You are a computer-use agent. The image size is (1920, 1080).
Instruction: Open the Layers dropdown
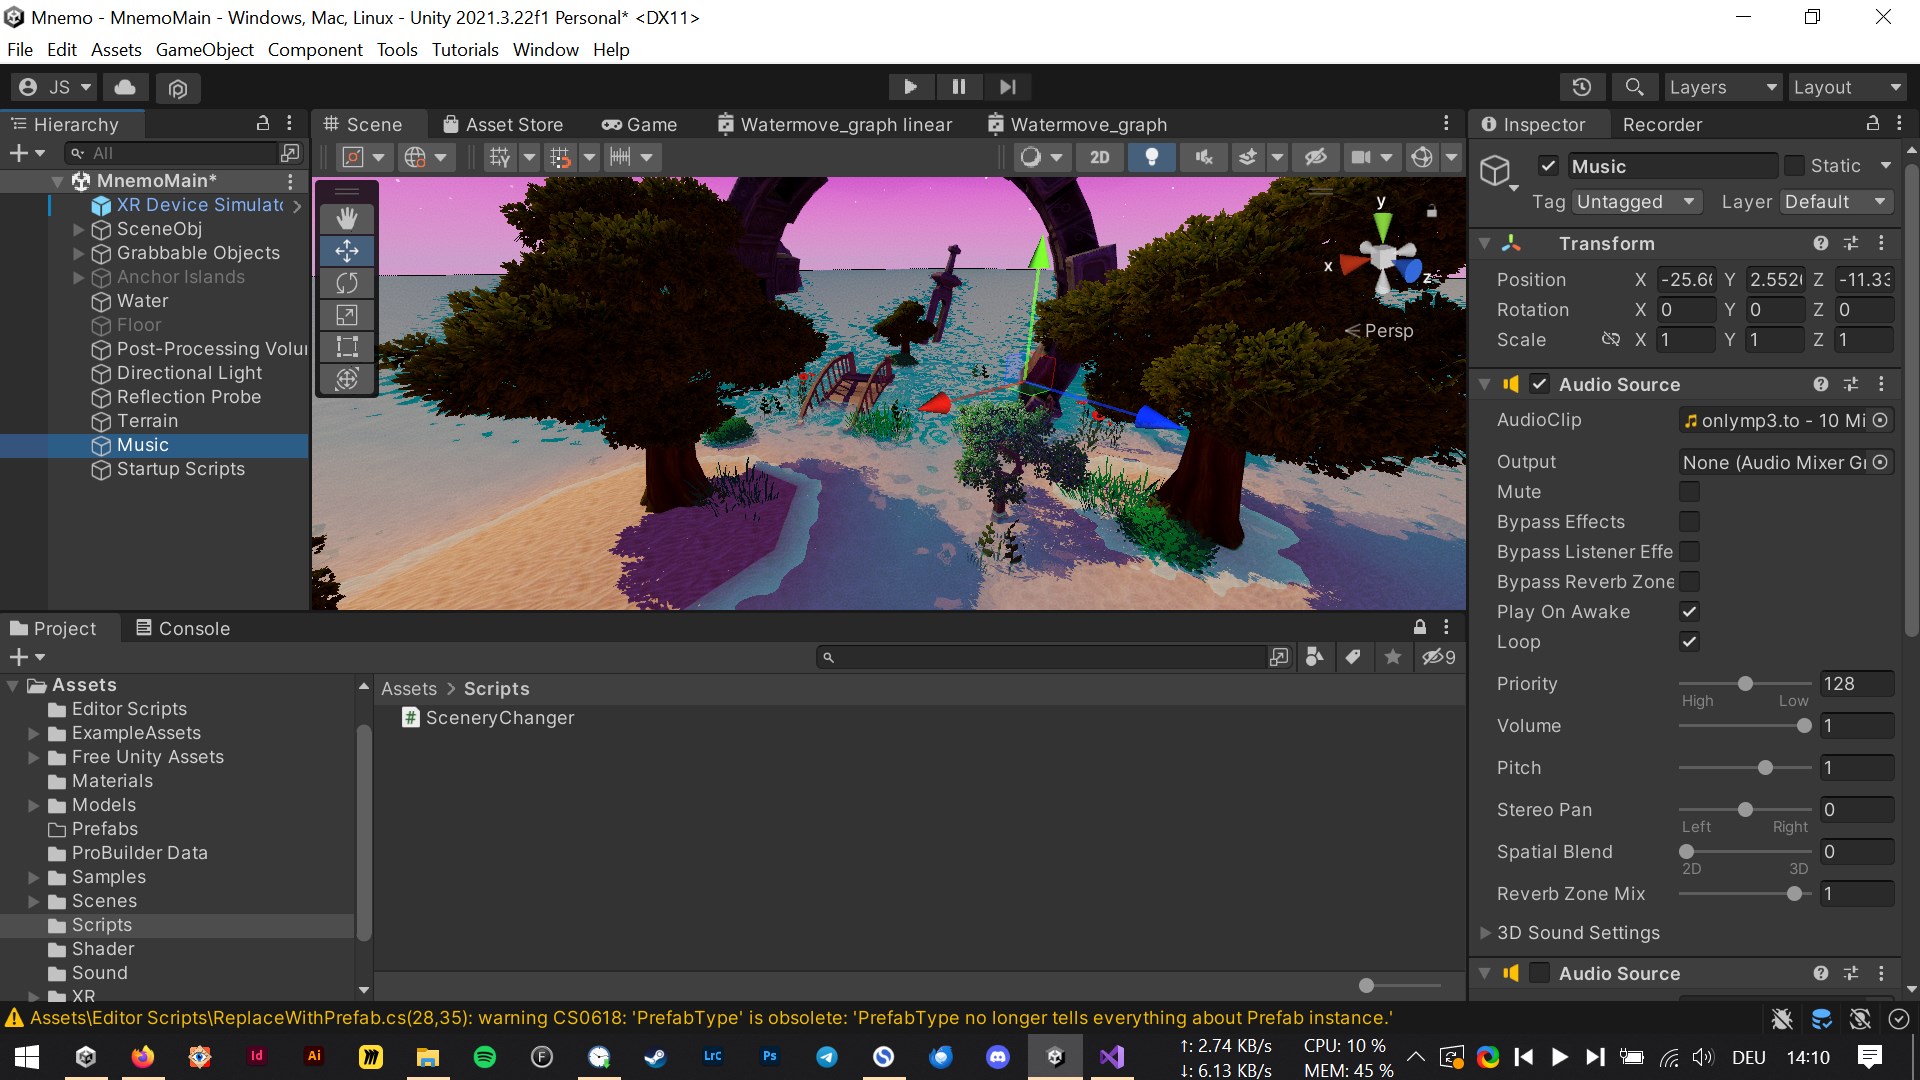pos(1723,87)
